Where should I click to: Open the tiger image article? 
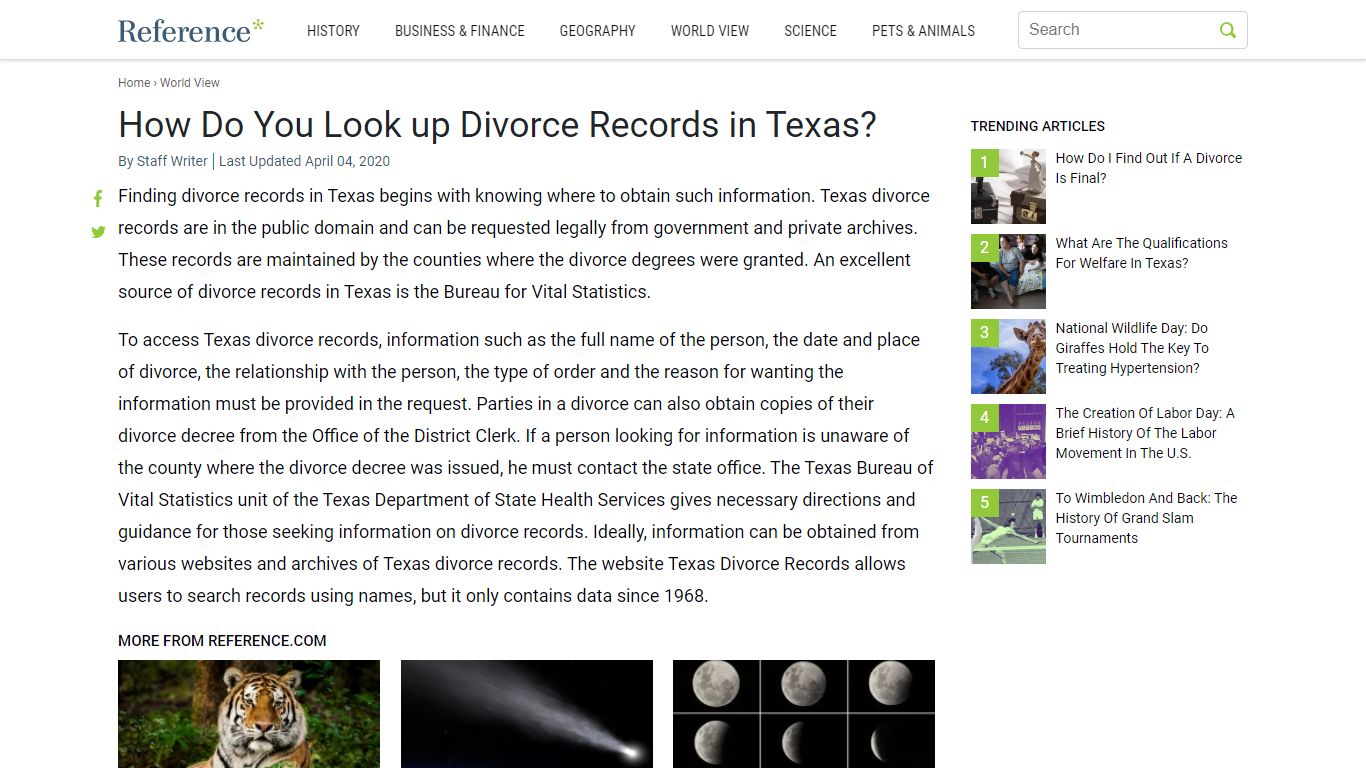[249, 714]
